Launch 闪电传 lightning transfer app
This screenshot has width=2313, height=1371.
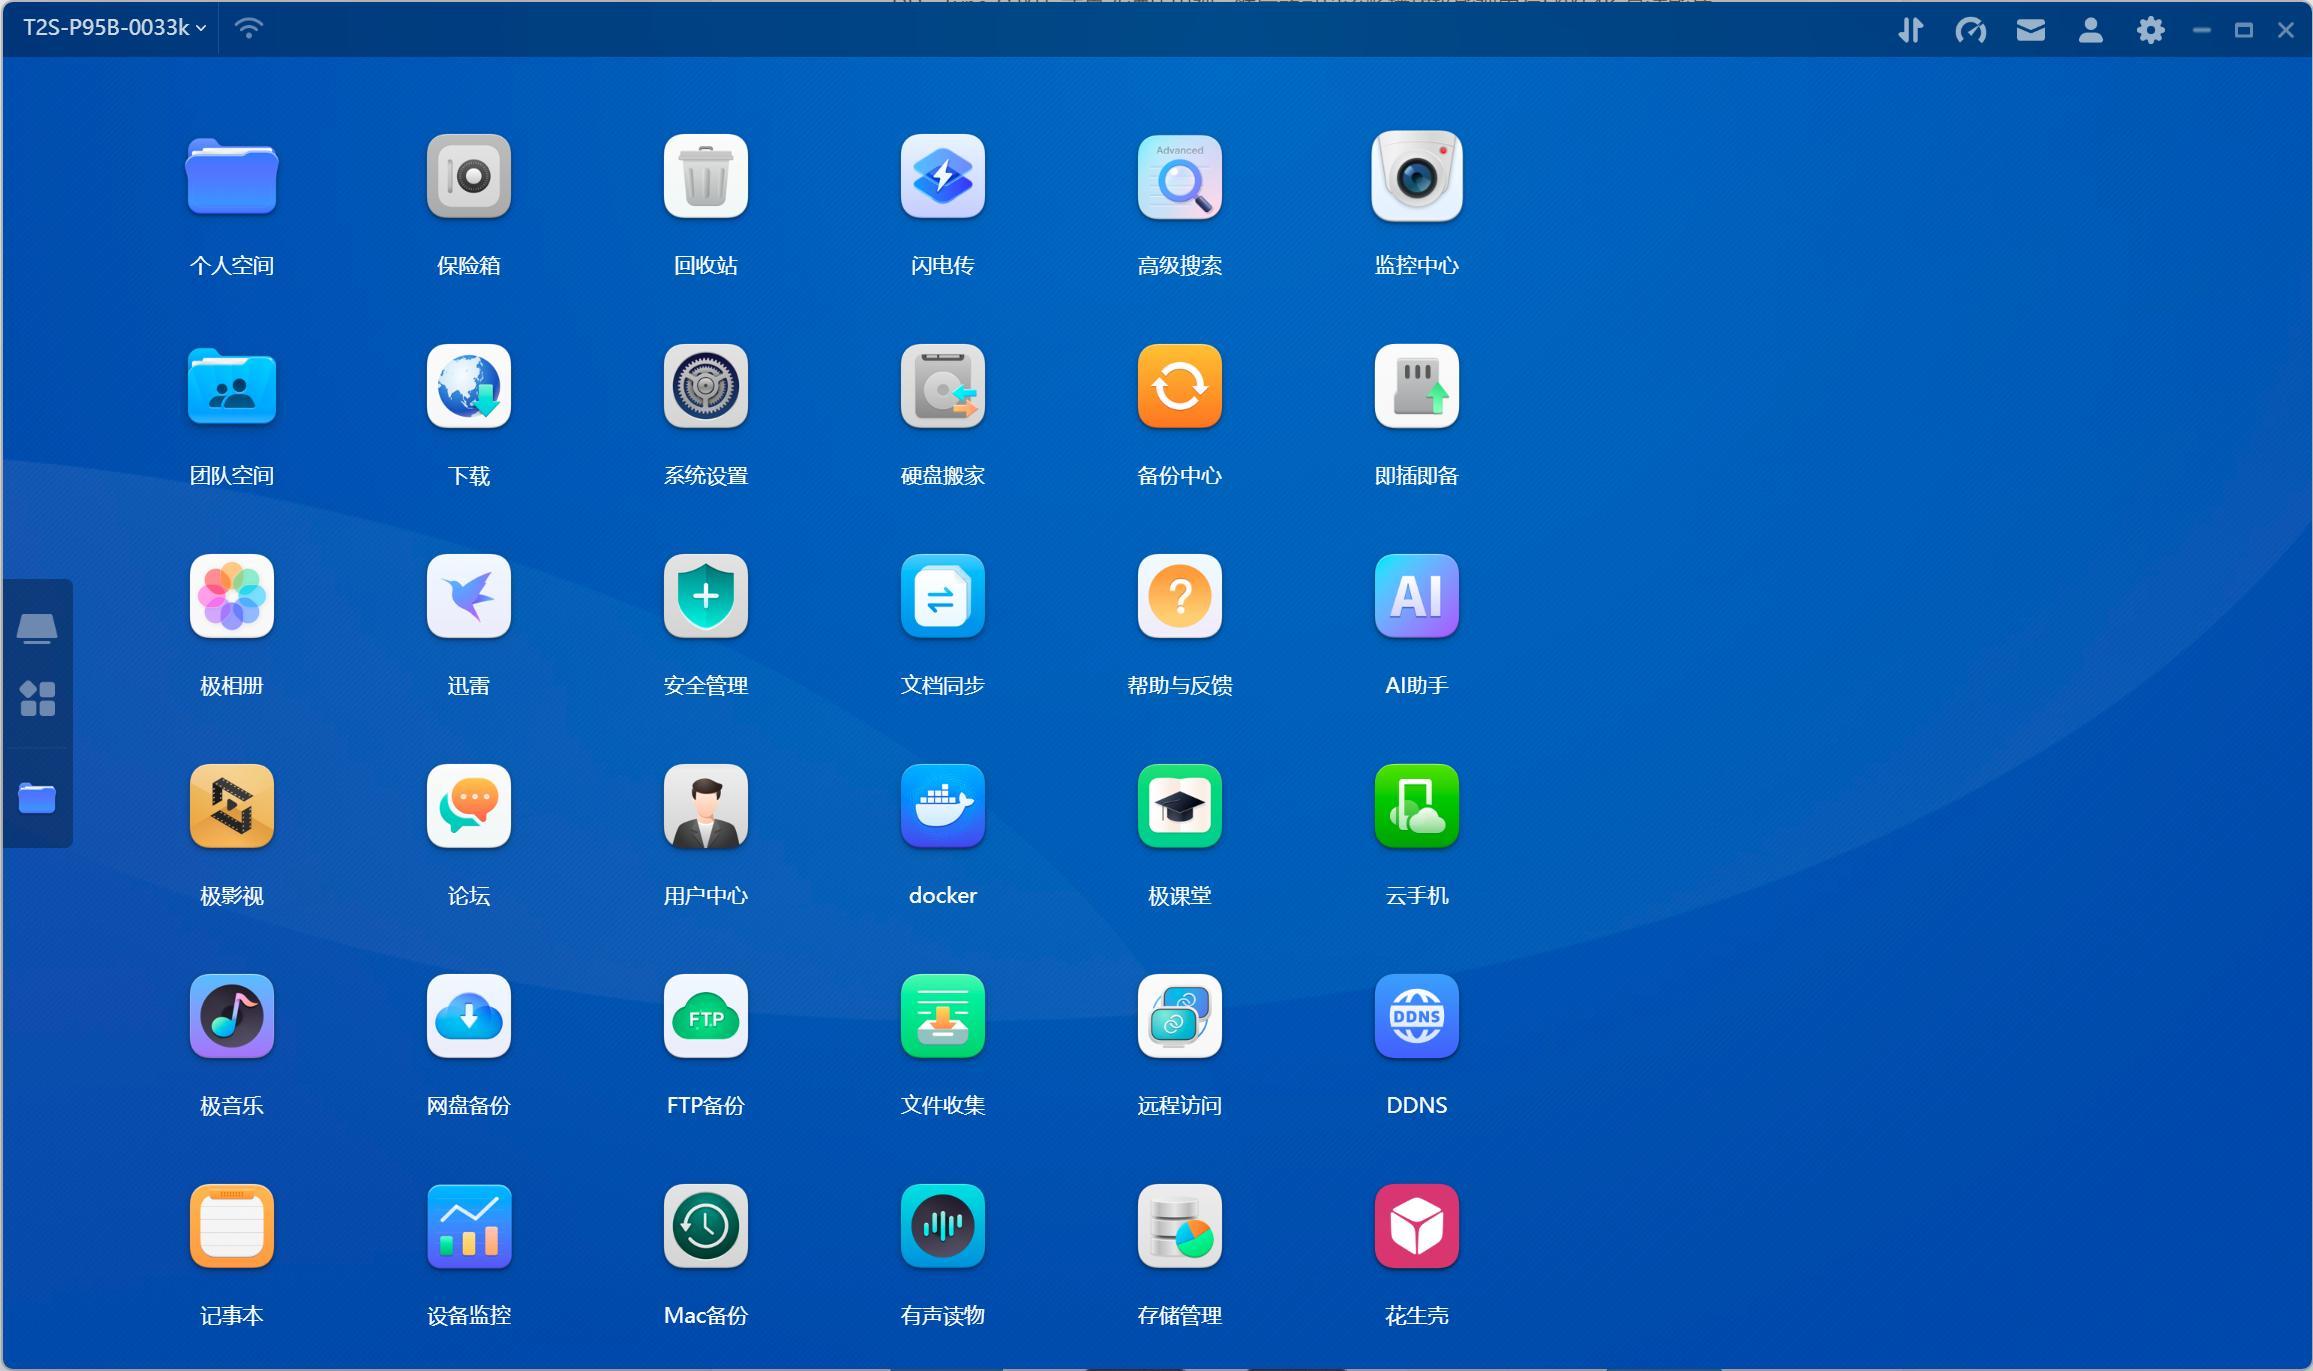pos(942,176)
